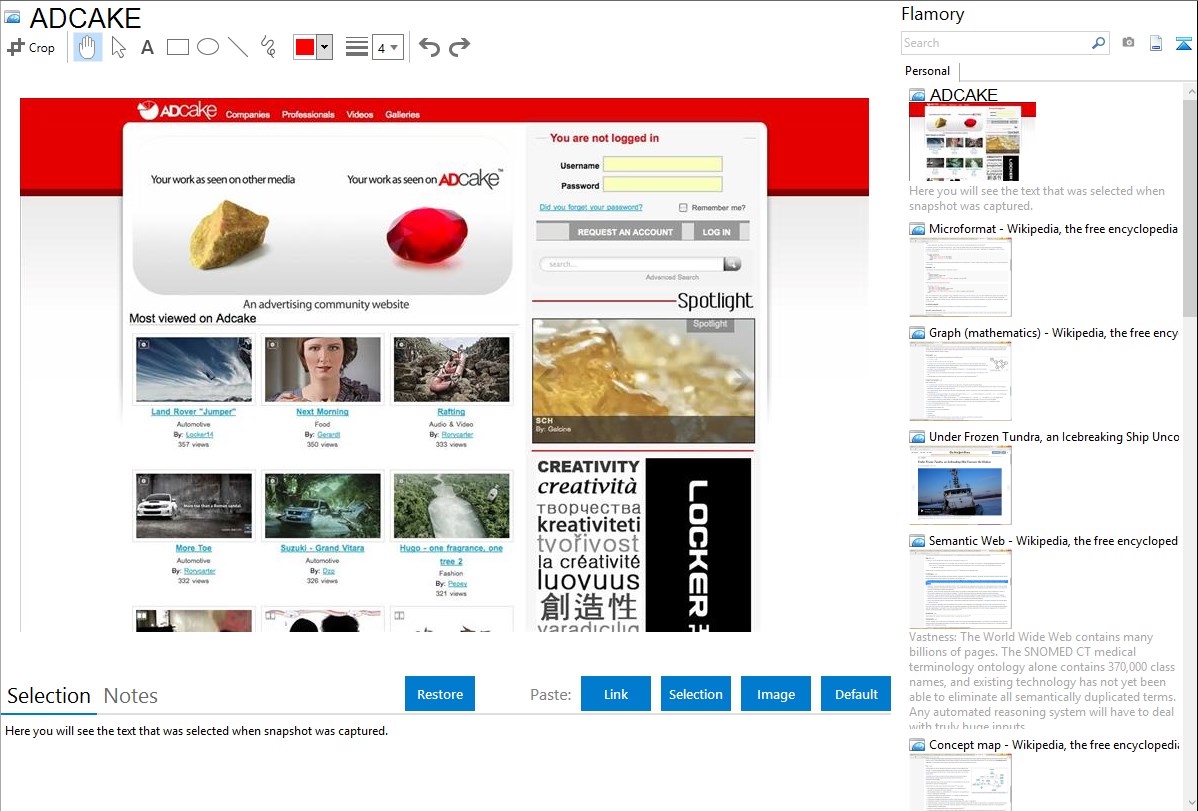Click the Spotlight featured image

[x=643, y=381]
